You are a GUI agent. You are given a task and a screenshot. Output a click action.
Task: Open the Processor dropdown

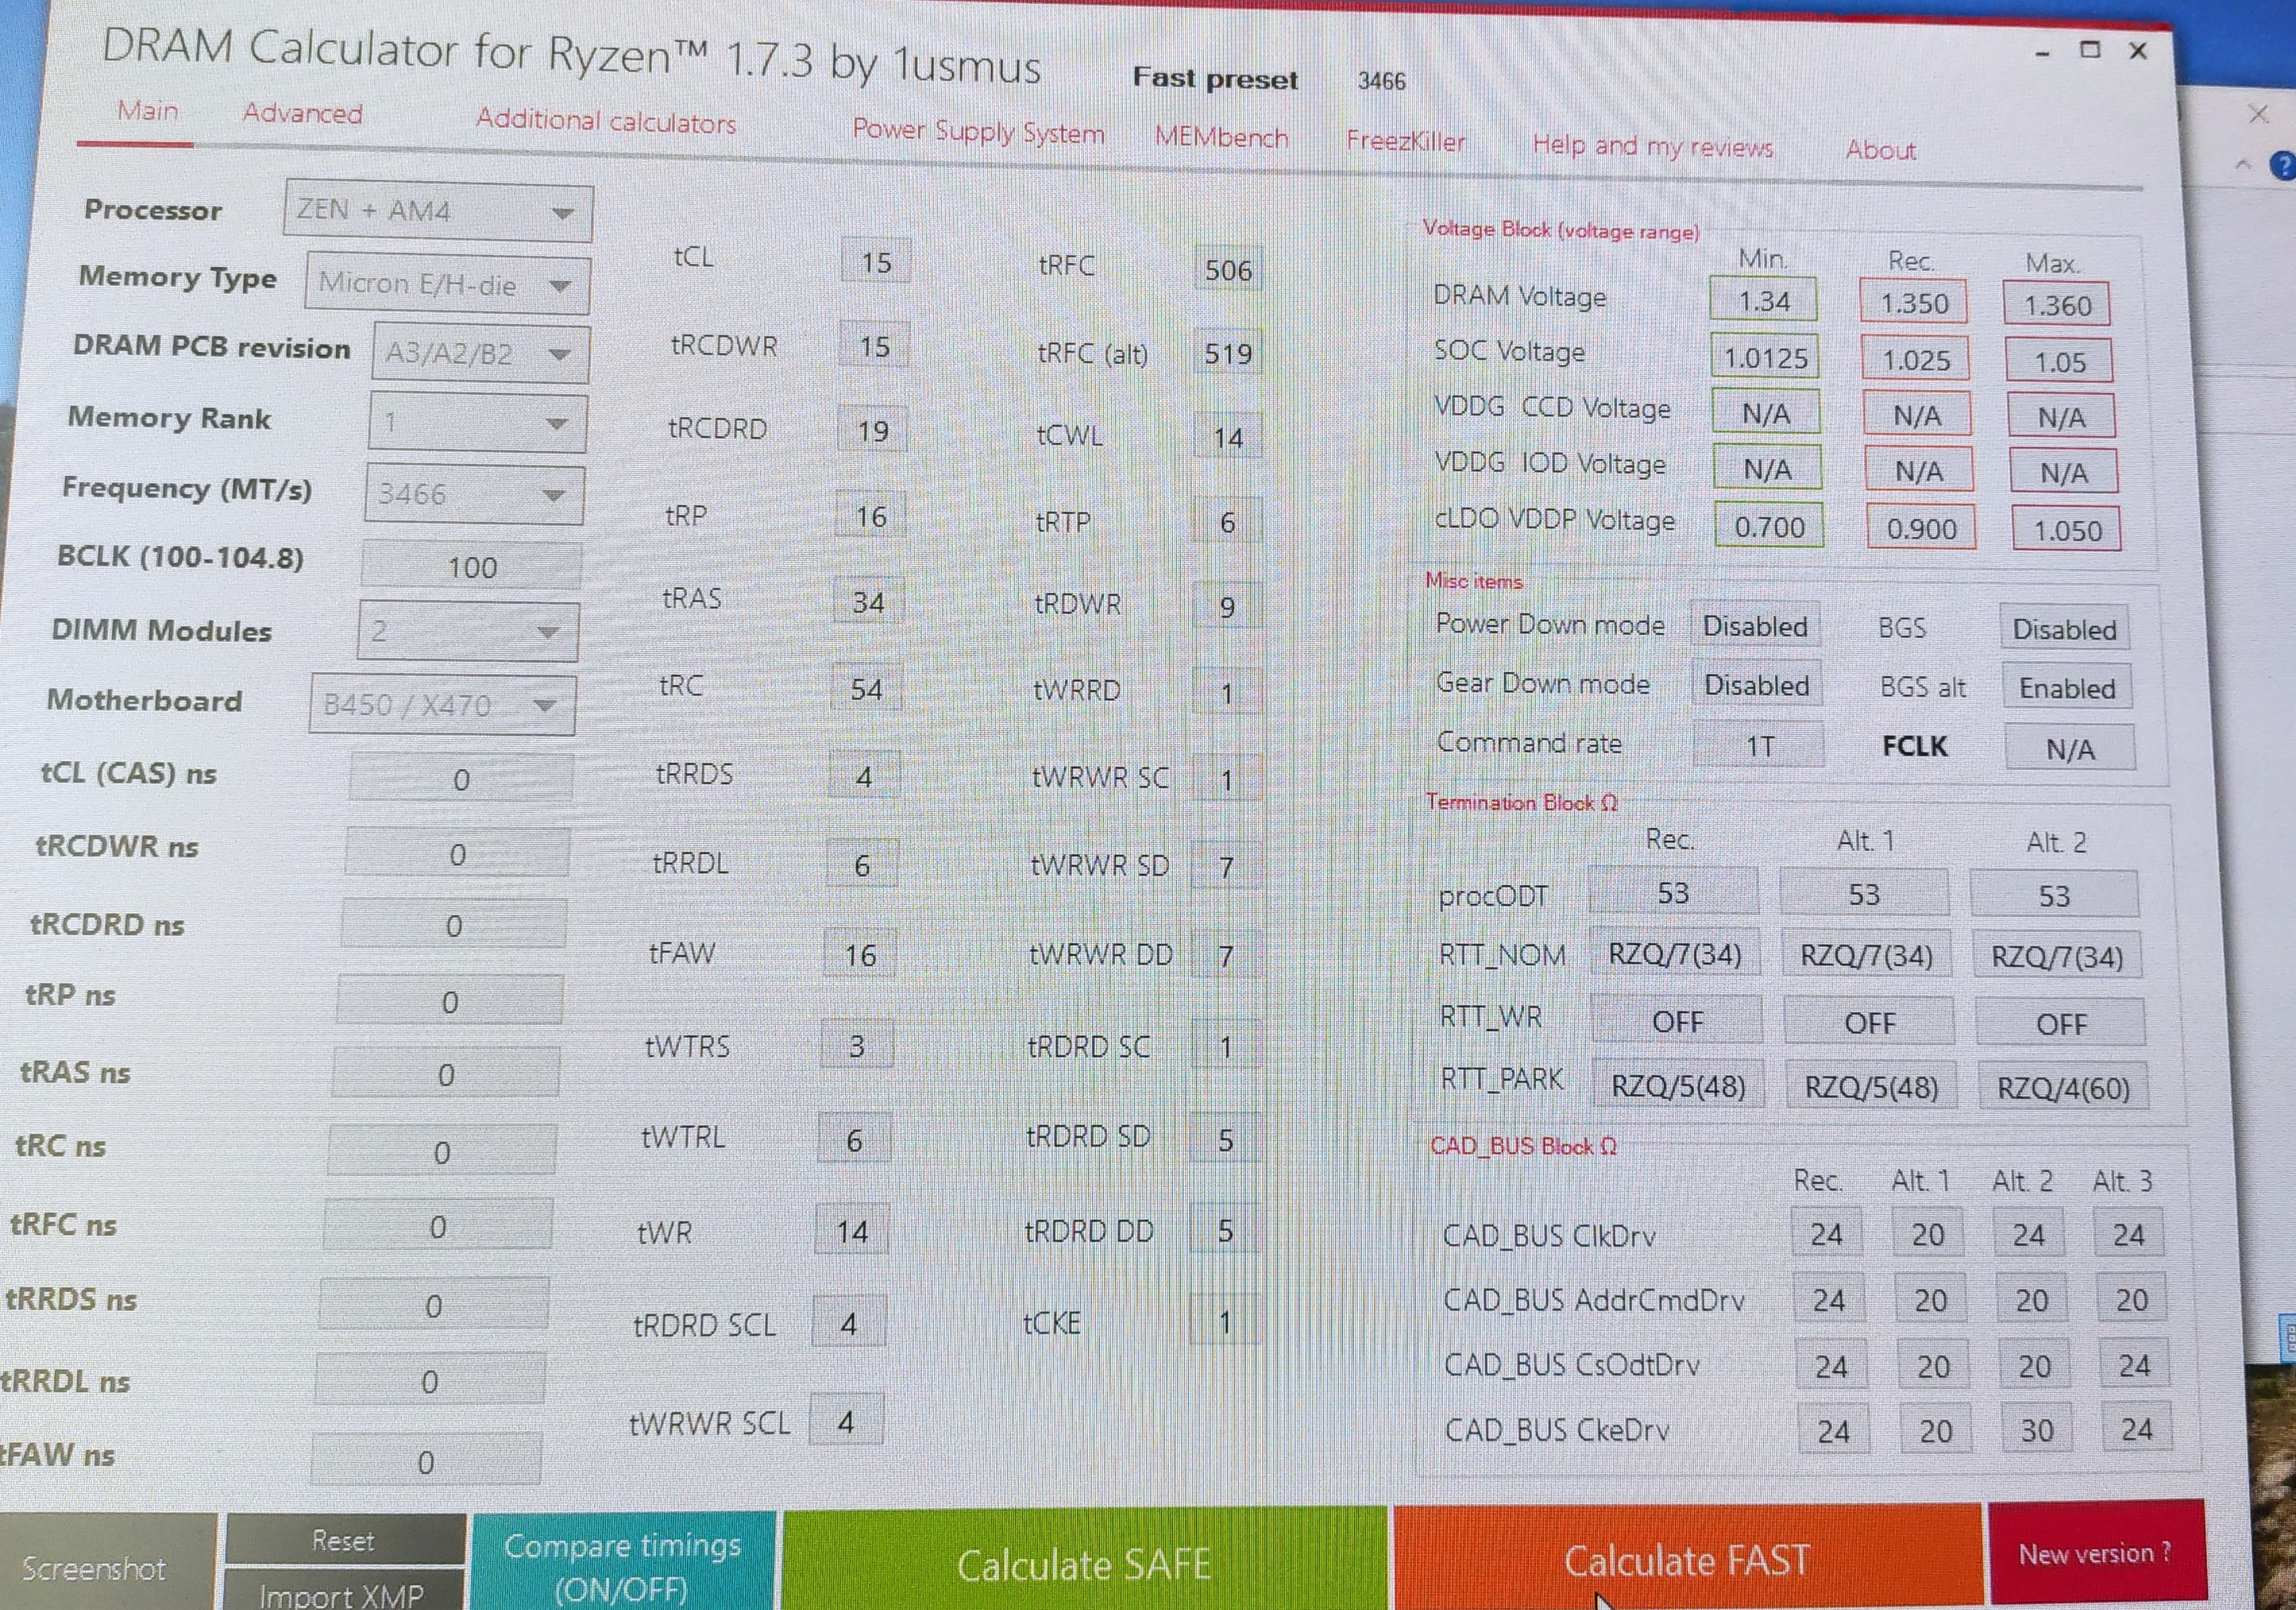coord(438,211)
